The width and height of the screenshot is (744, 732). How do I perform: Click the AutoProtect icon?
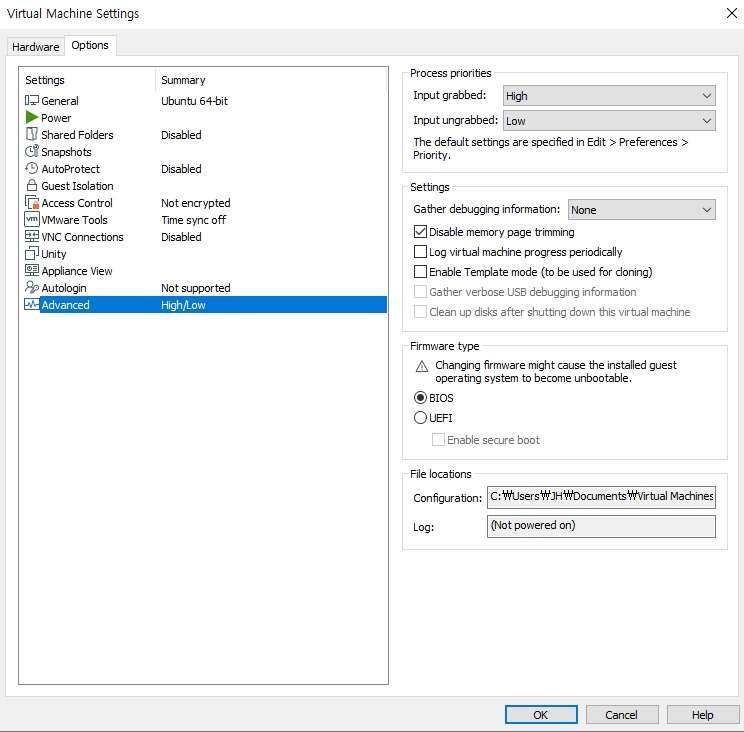click(31, 168)
